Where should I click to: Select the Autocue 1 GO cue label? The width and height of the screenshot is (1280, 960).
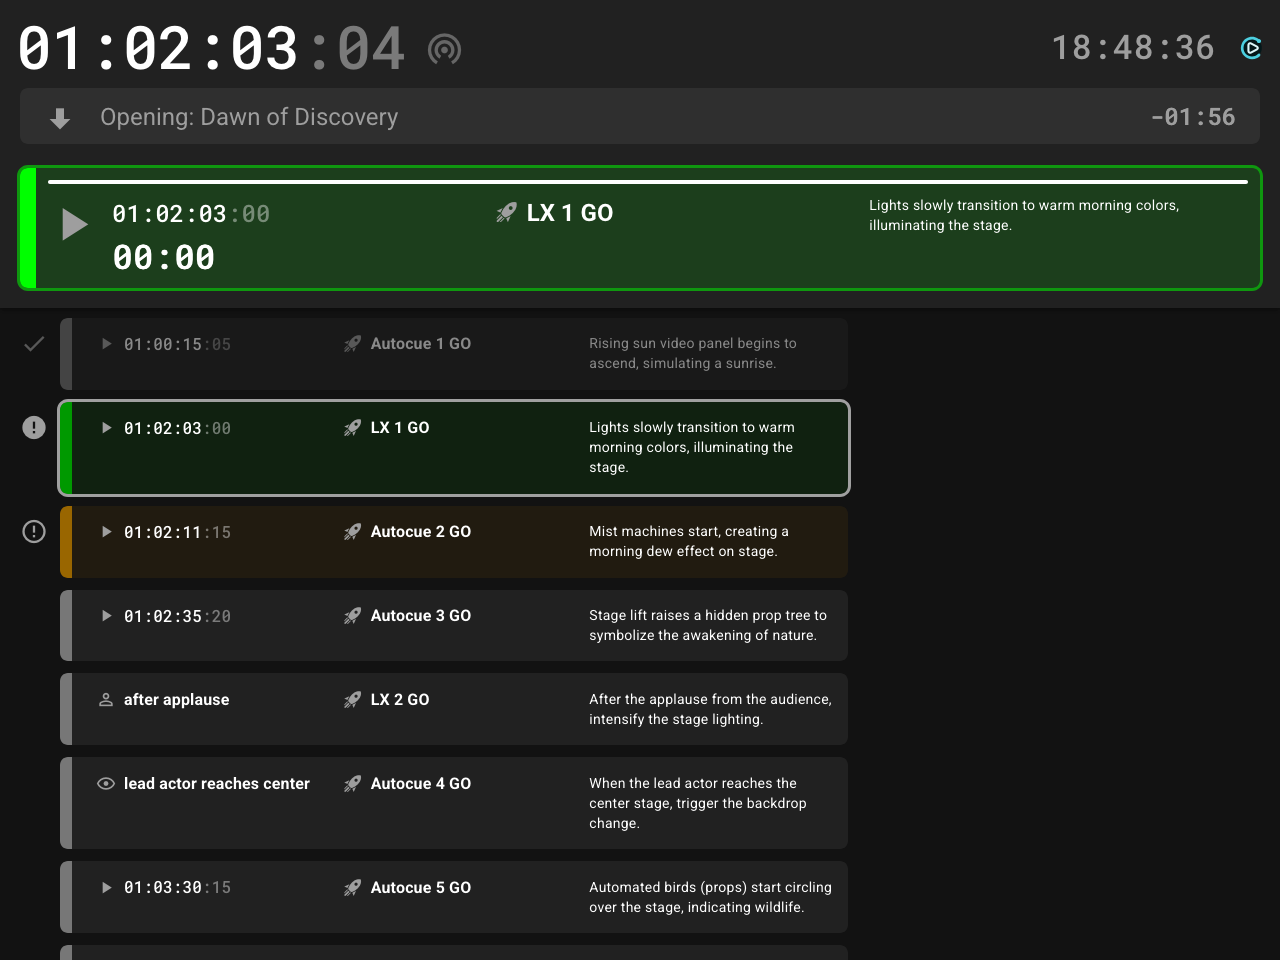[x=421, y=344]
